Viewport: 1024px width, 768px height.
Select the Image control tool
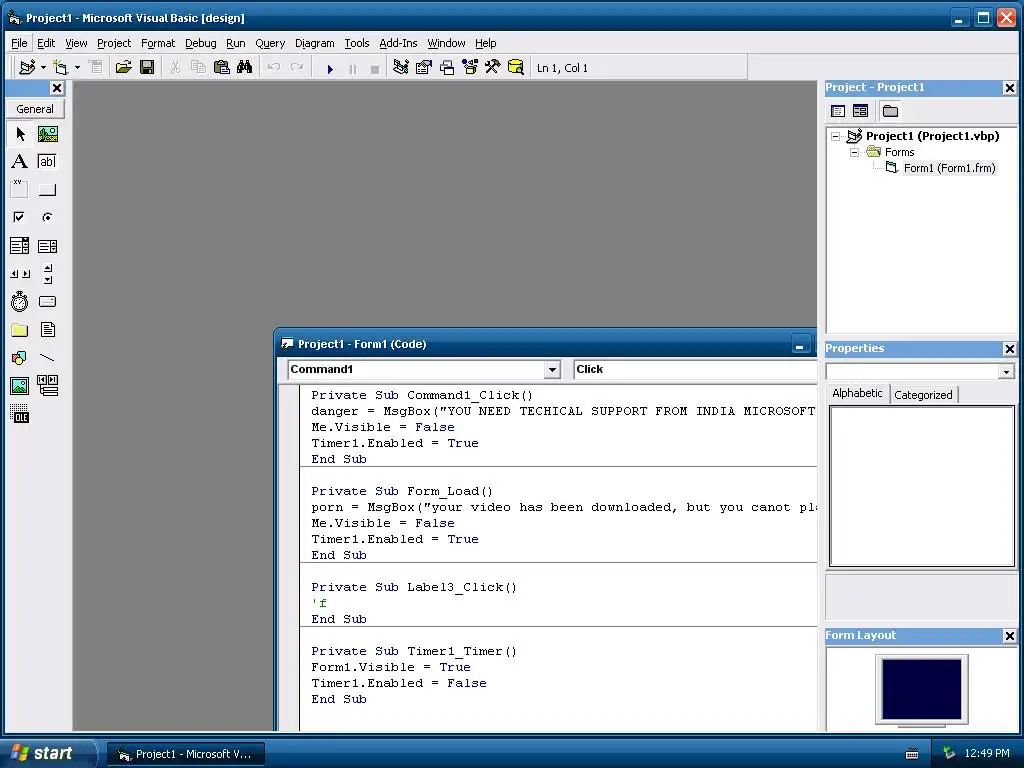point(20,386)
